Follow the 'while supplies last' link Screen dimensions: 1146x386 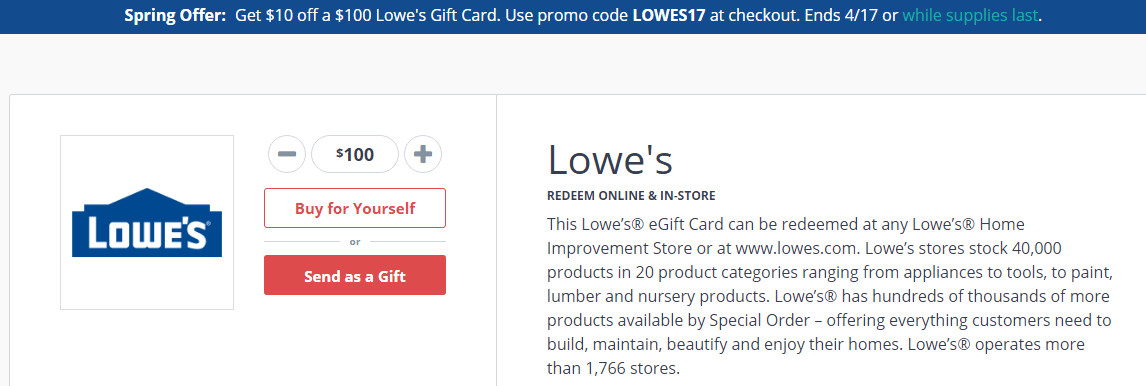(970, 15)
